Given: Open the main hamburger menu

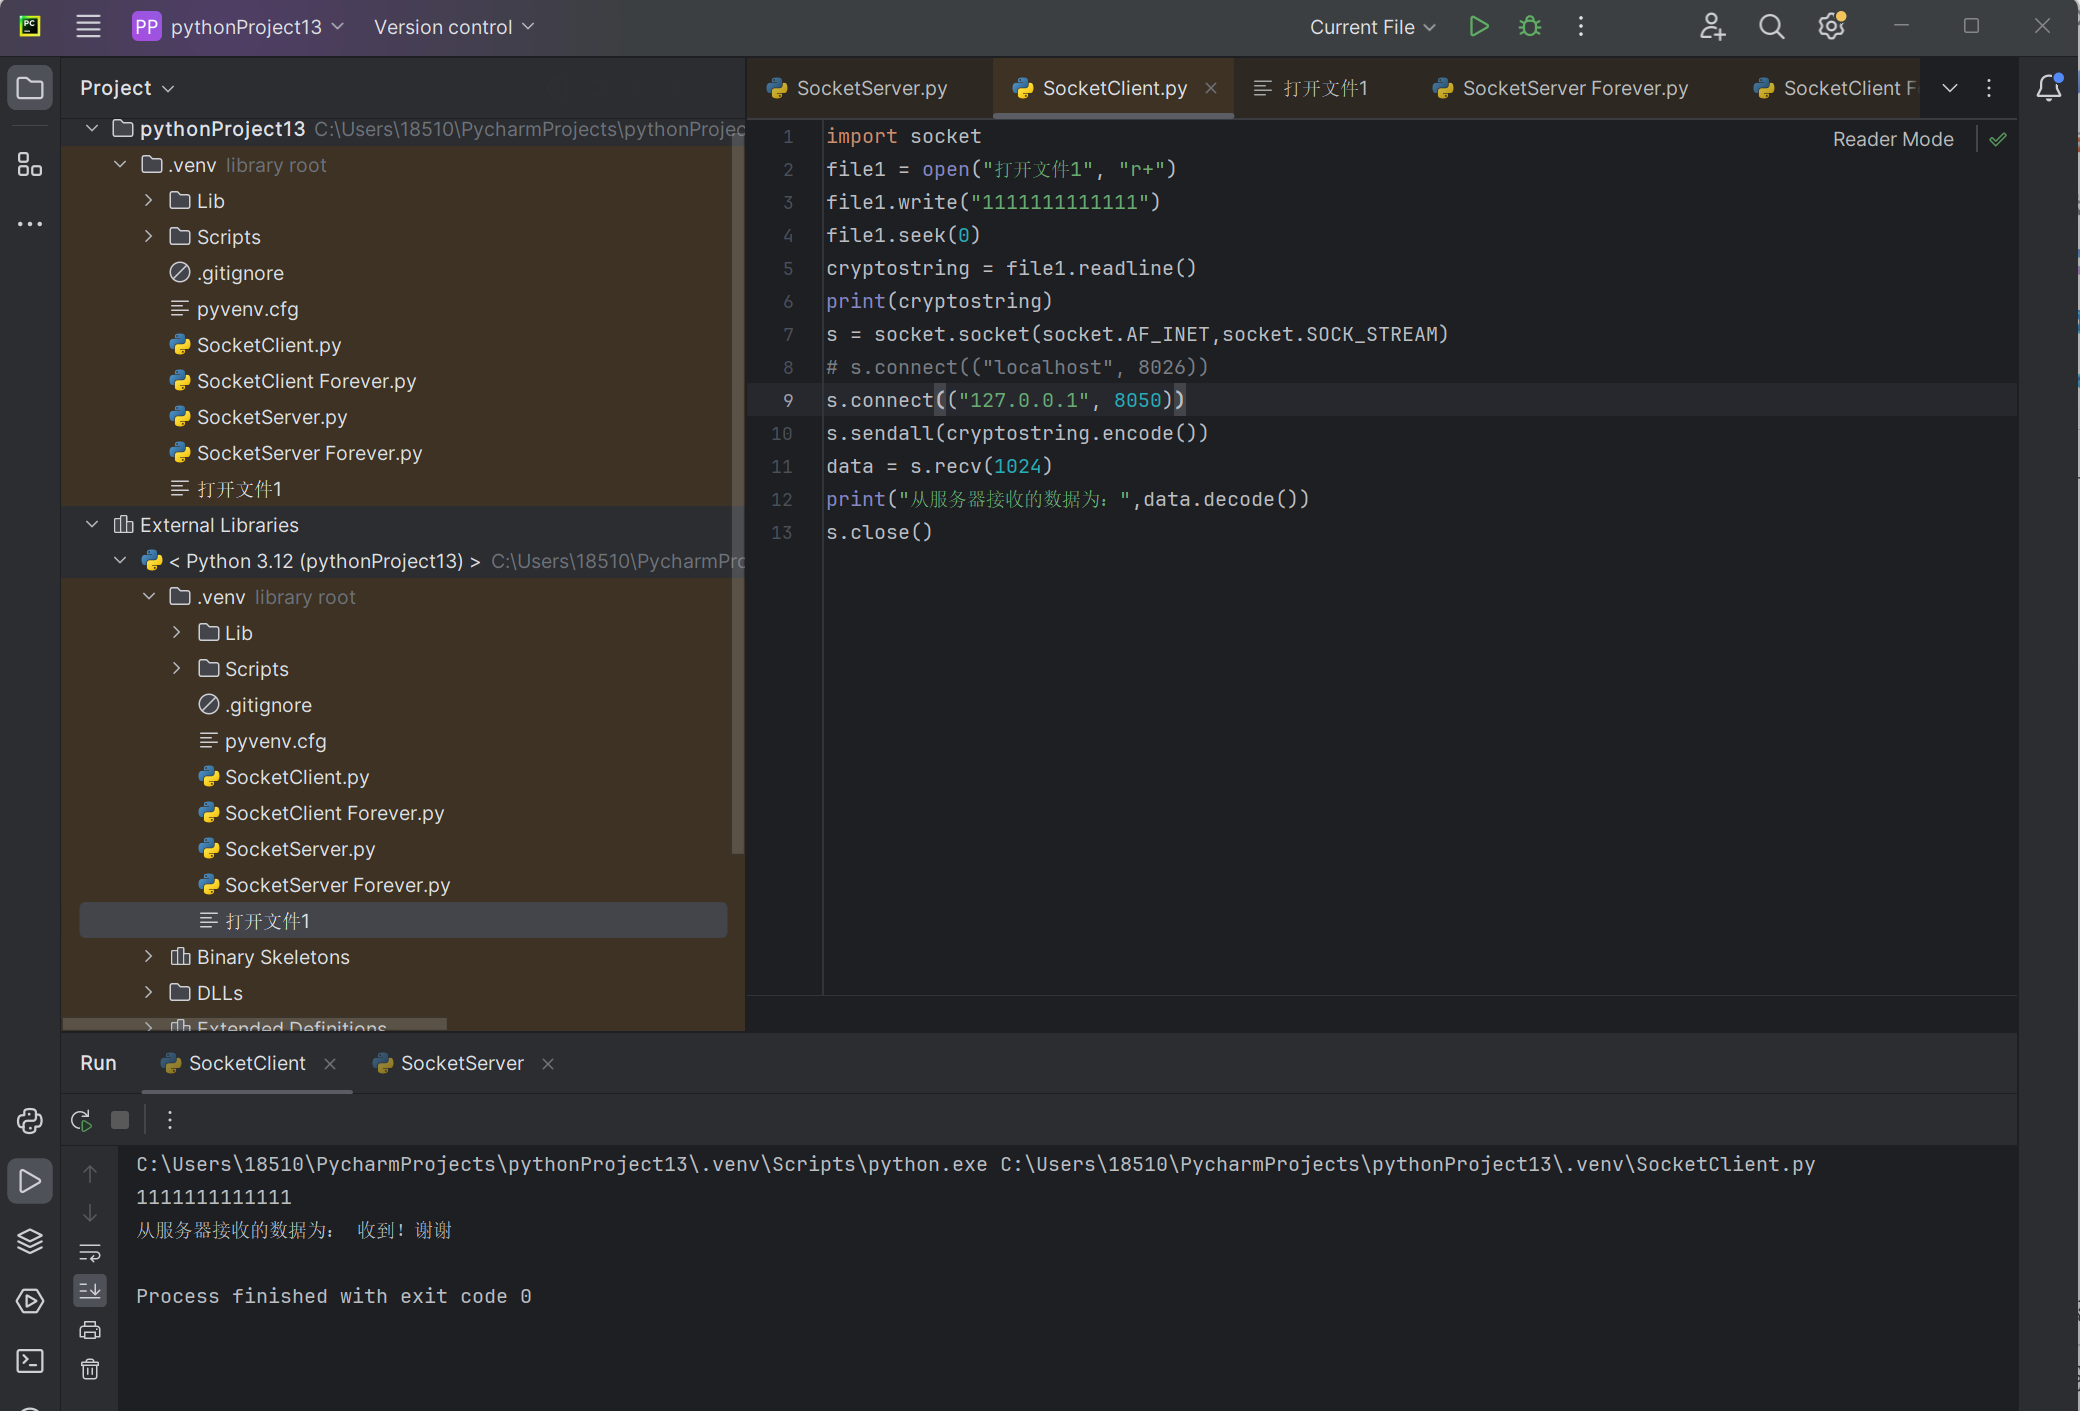Looking at the screenshot, I should click(x=88, y=27).
